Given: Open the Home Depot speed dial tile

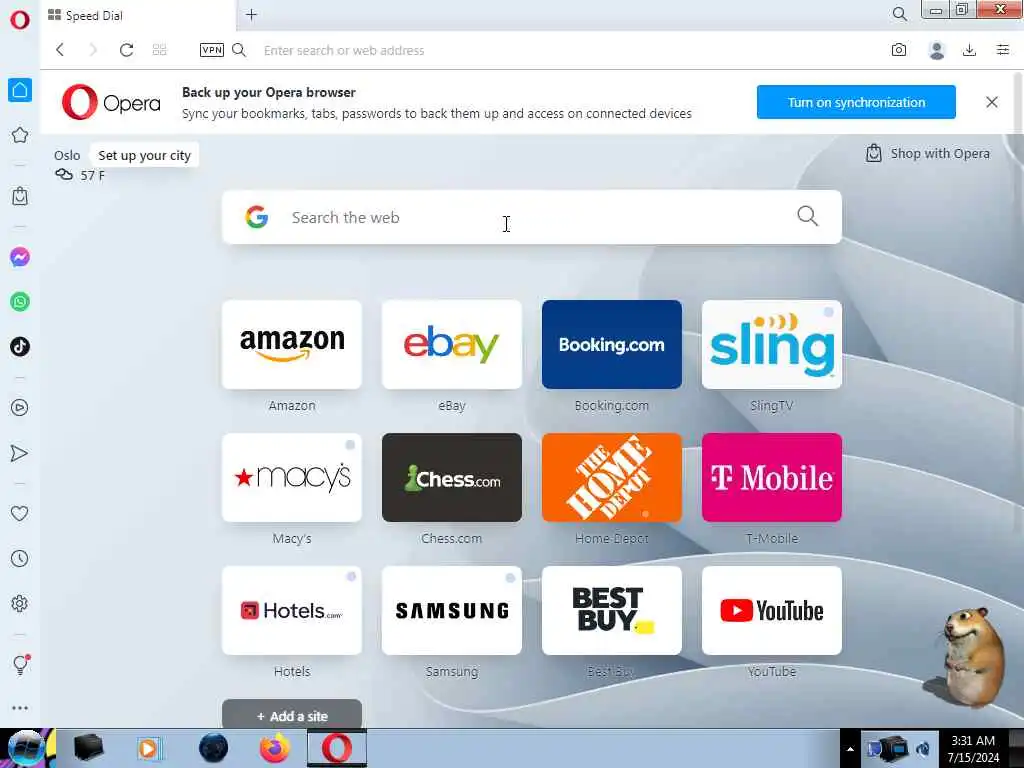Looking at the screenshot, I should [x=612, y=477].
